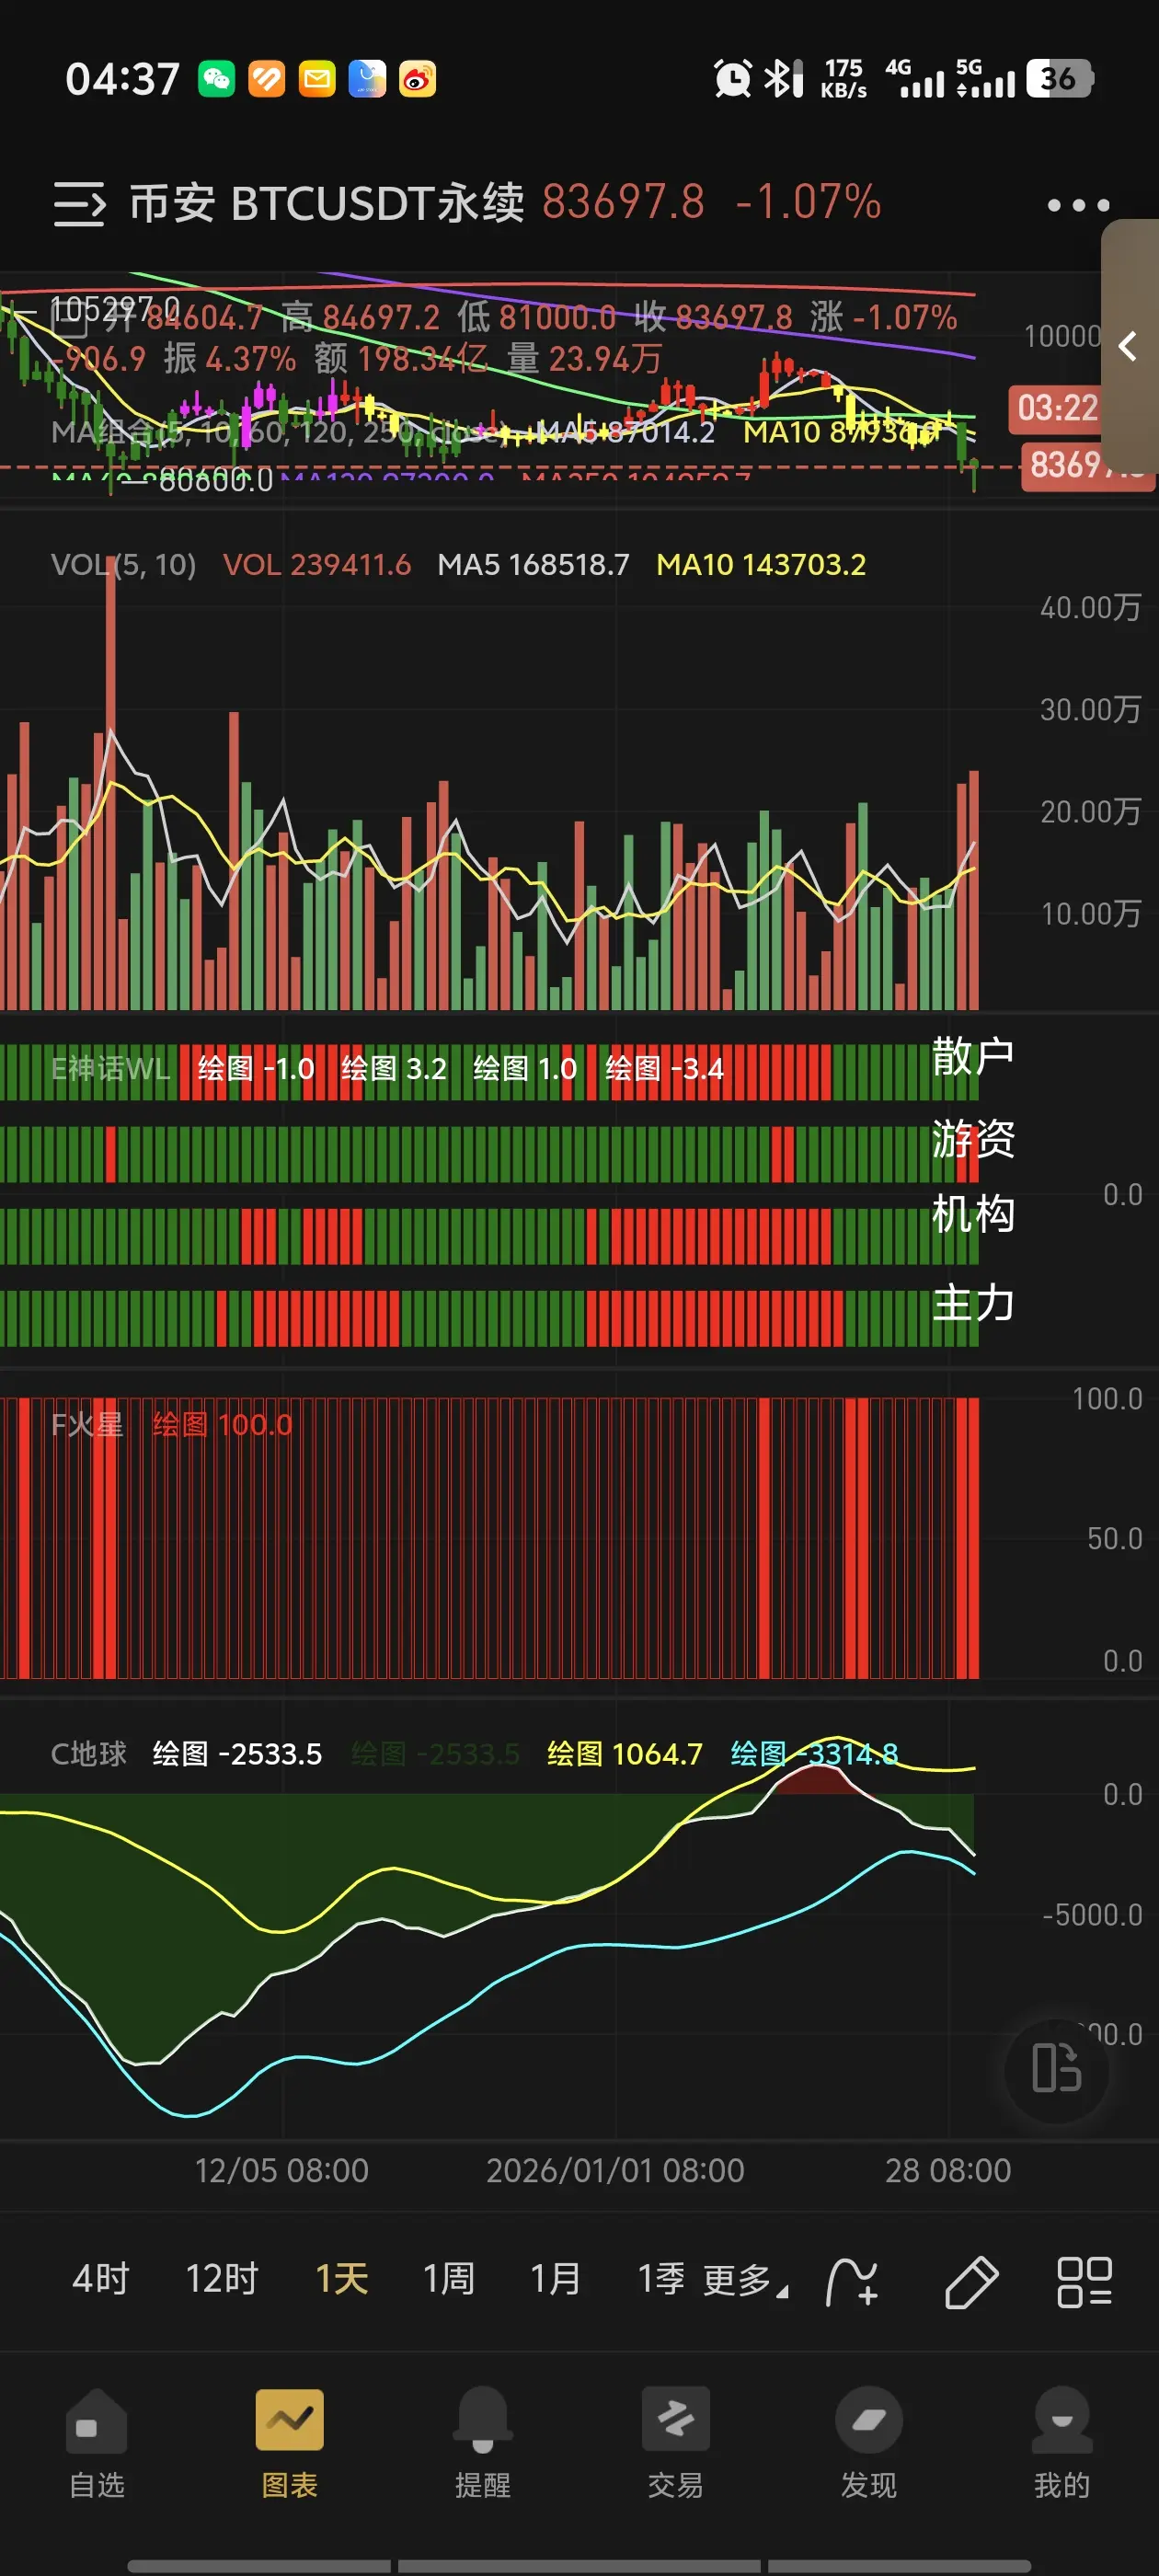Open the three-dot more options menu
The image size is (1159, 2576).
pyautogui.click(x=1078, y=205)
